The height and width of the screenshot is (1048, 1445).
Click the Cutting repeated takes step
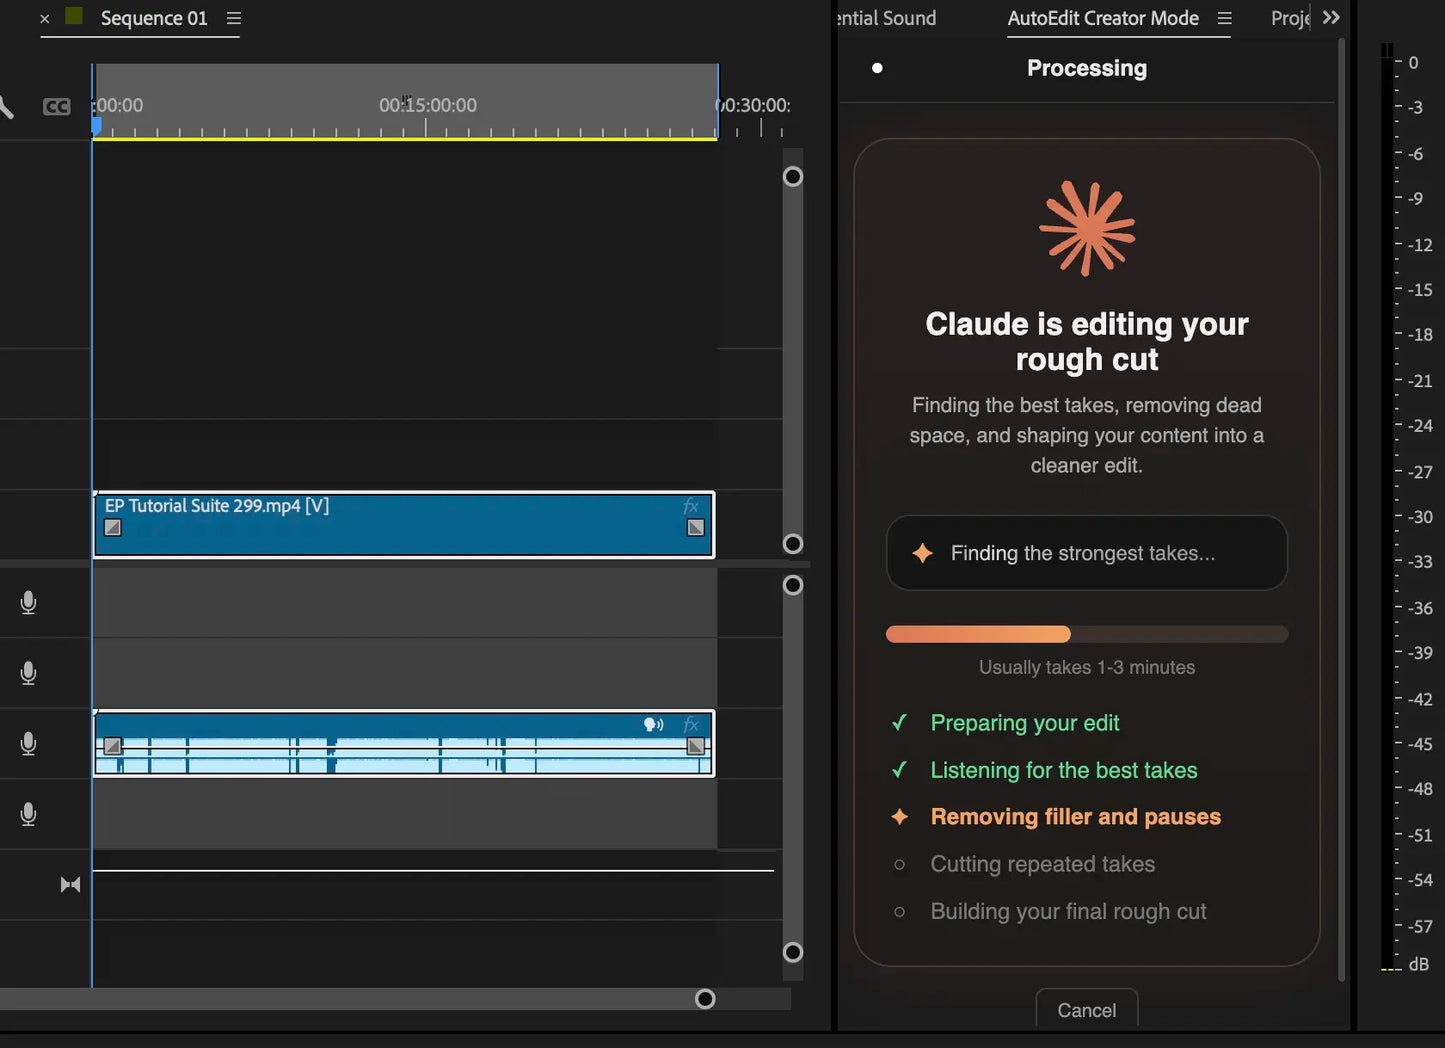click(1043, 864)
